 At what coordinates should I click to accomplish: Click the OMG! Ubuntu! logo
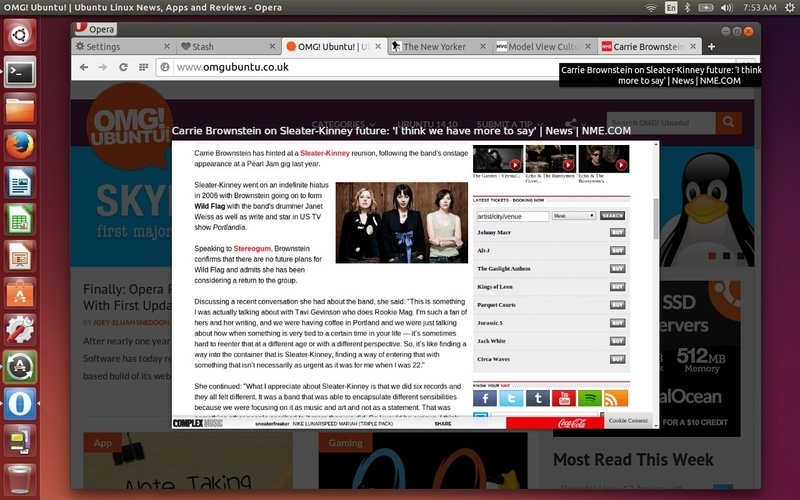tap(129, 126)
